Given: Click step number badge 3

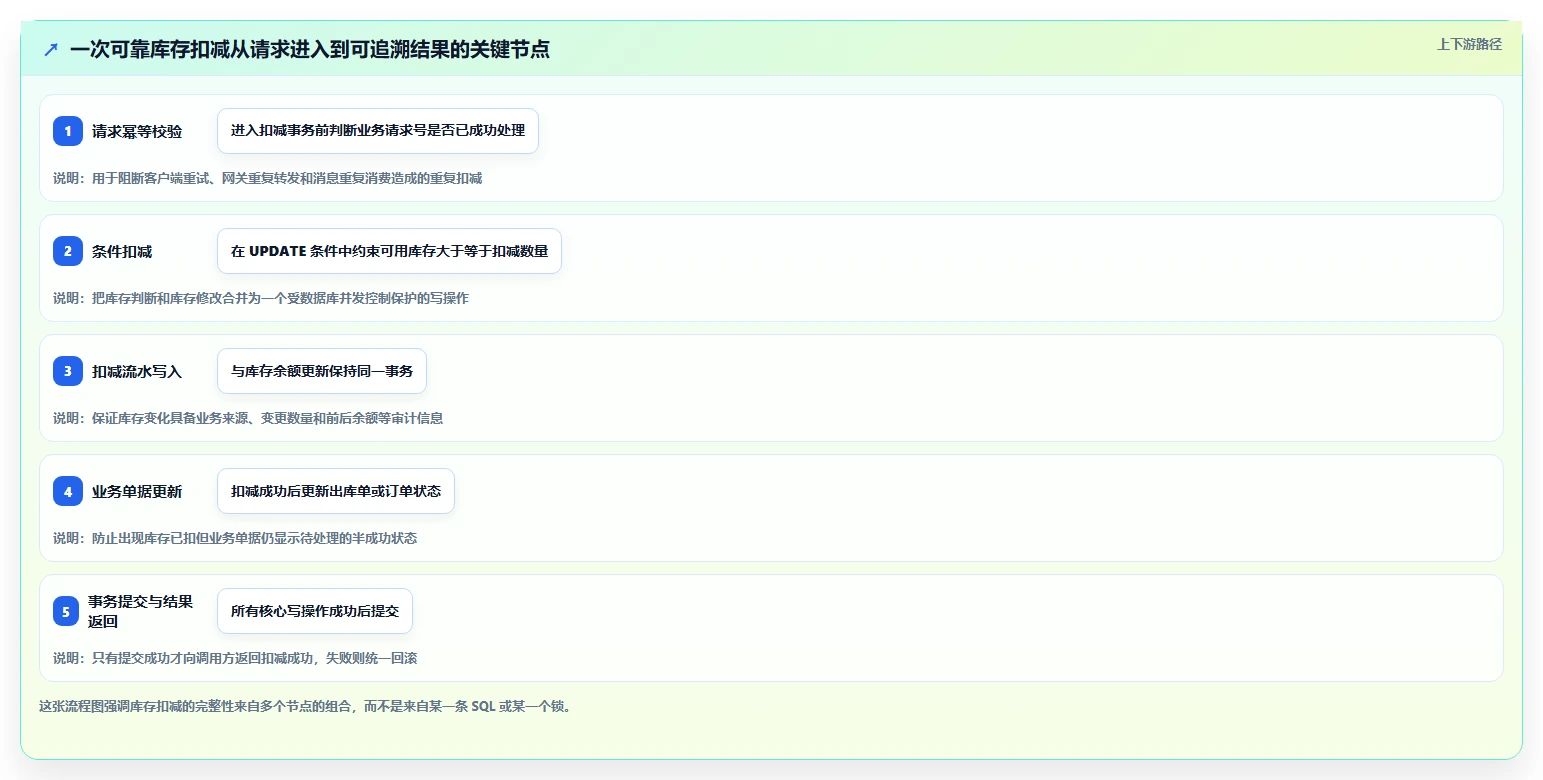Looking at the screenshot, I should (x=68, y=371).
